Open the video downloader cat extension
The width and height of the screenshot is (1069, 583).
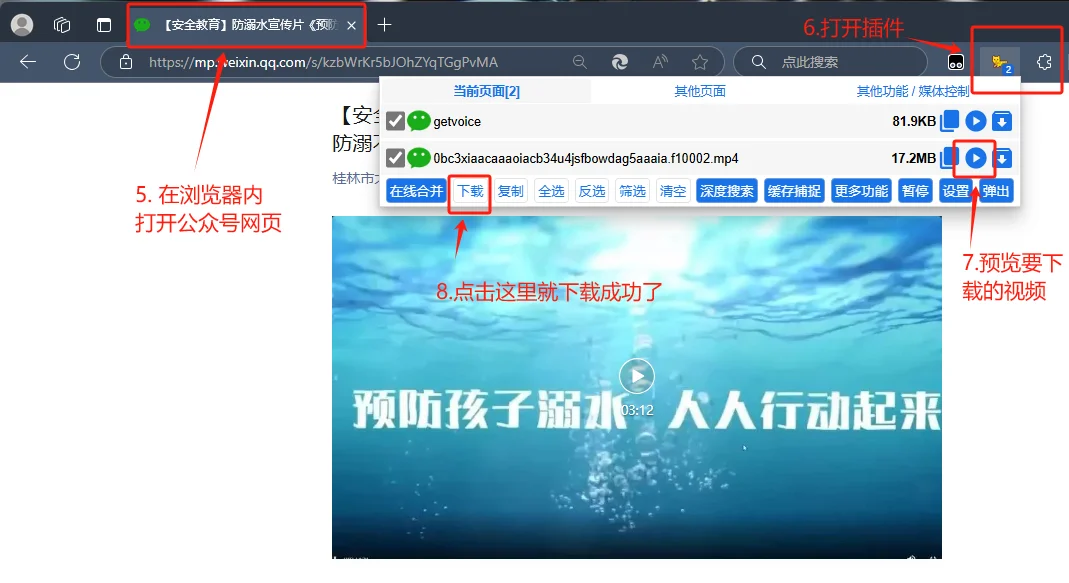(998, 62)
